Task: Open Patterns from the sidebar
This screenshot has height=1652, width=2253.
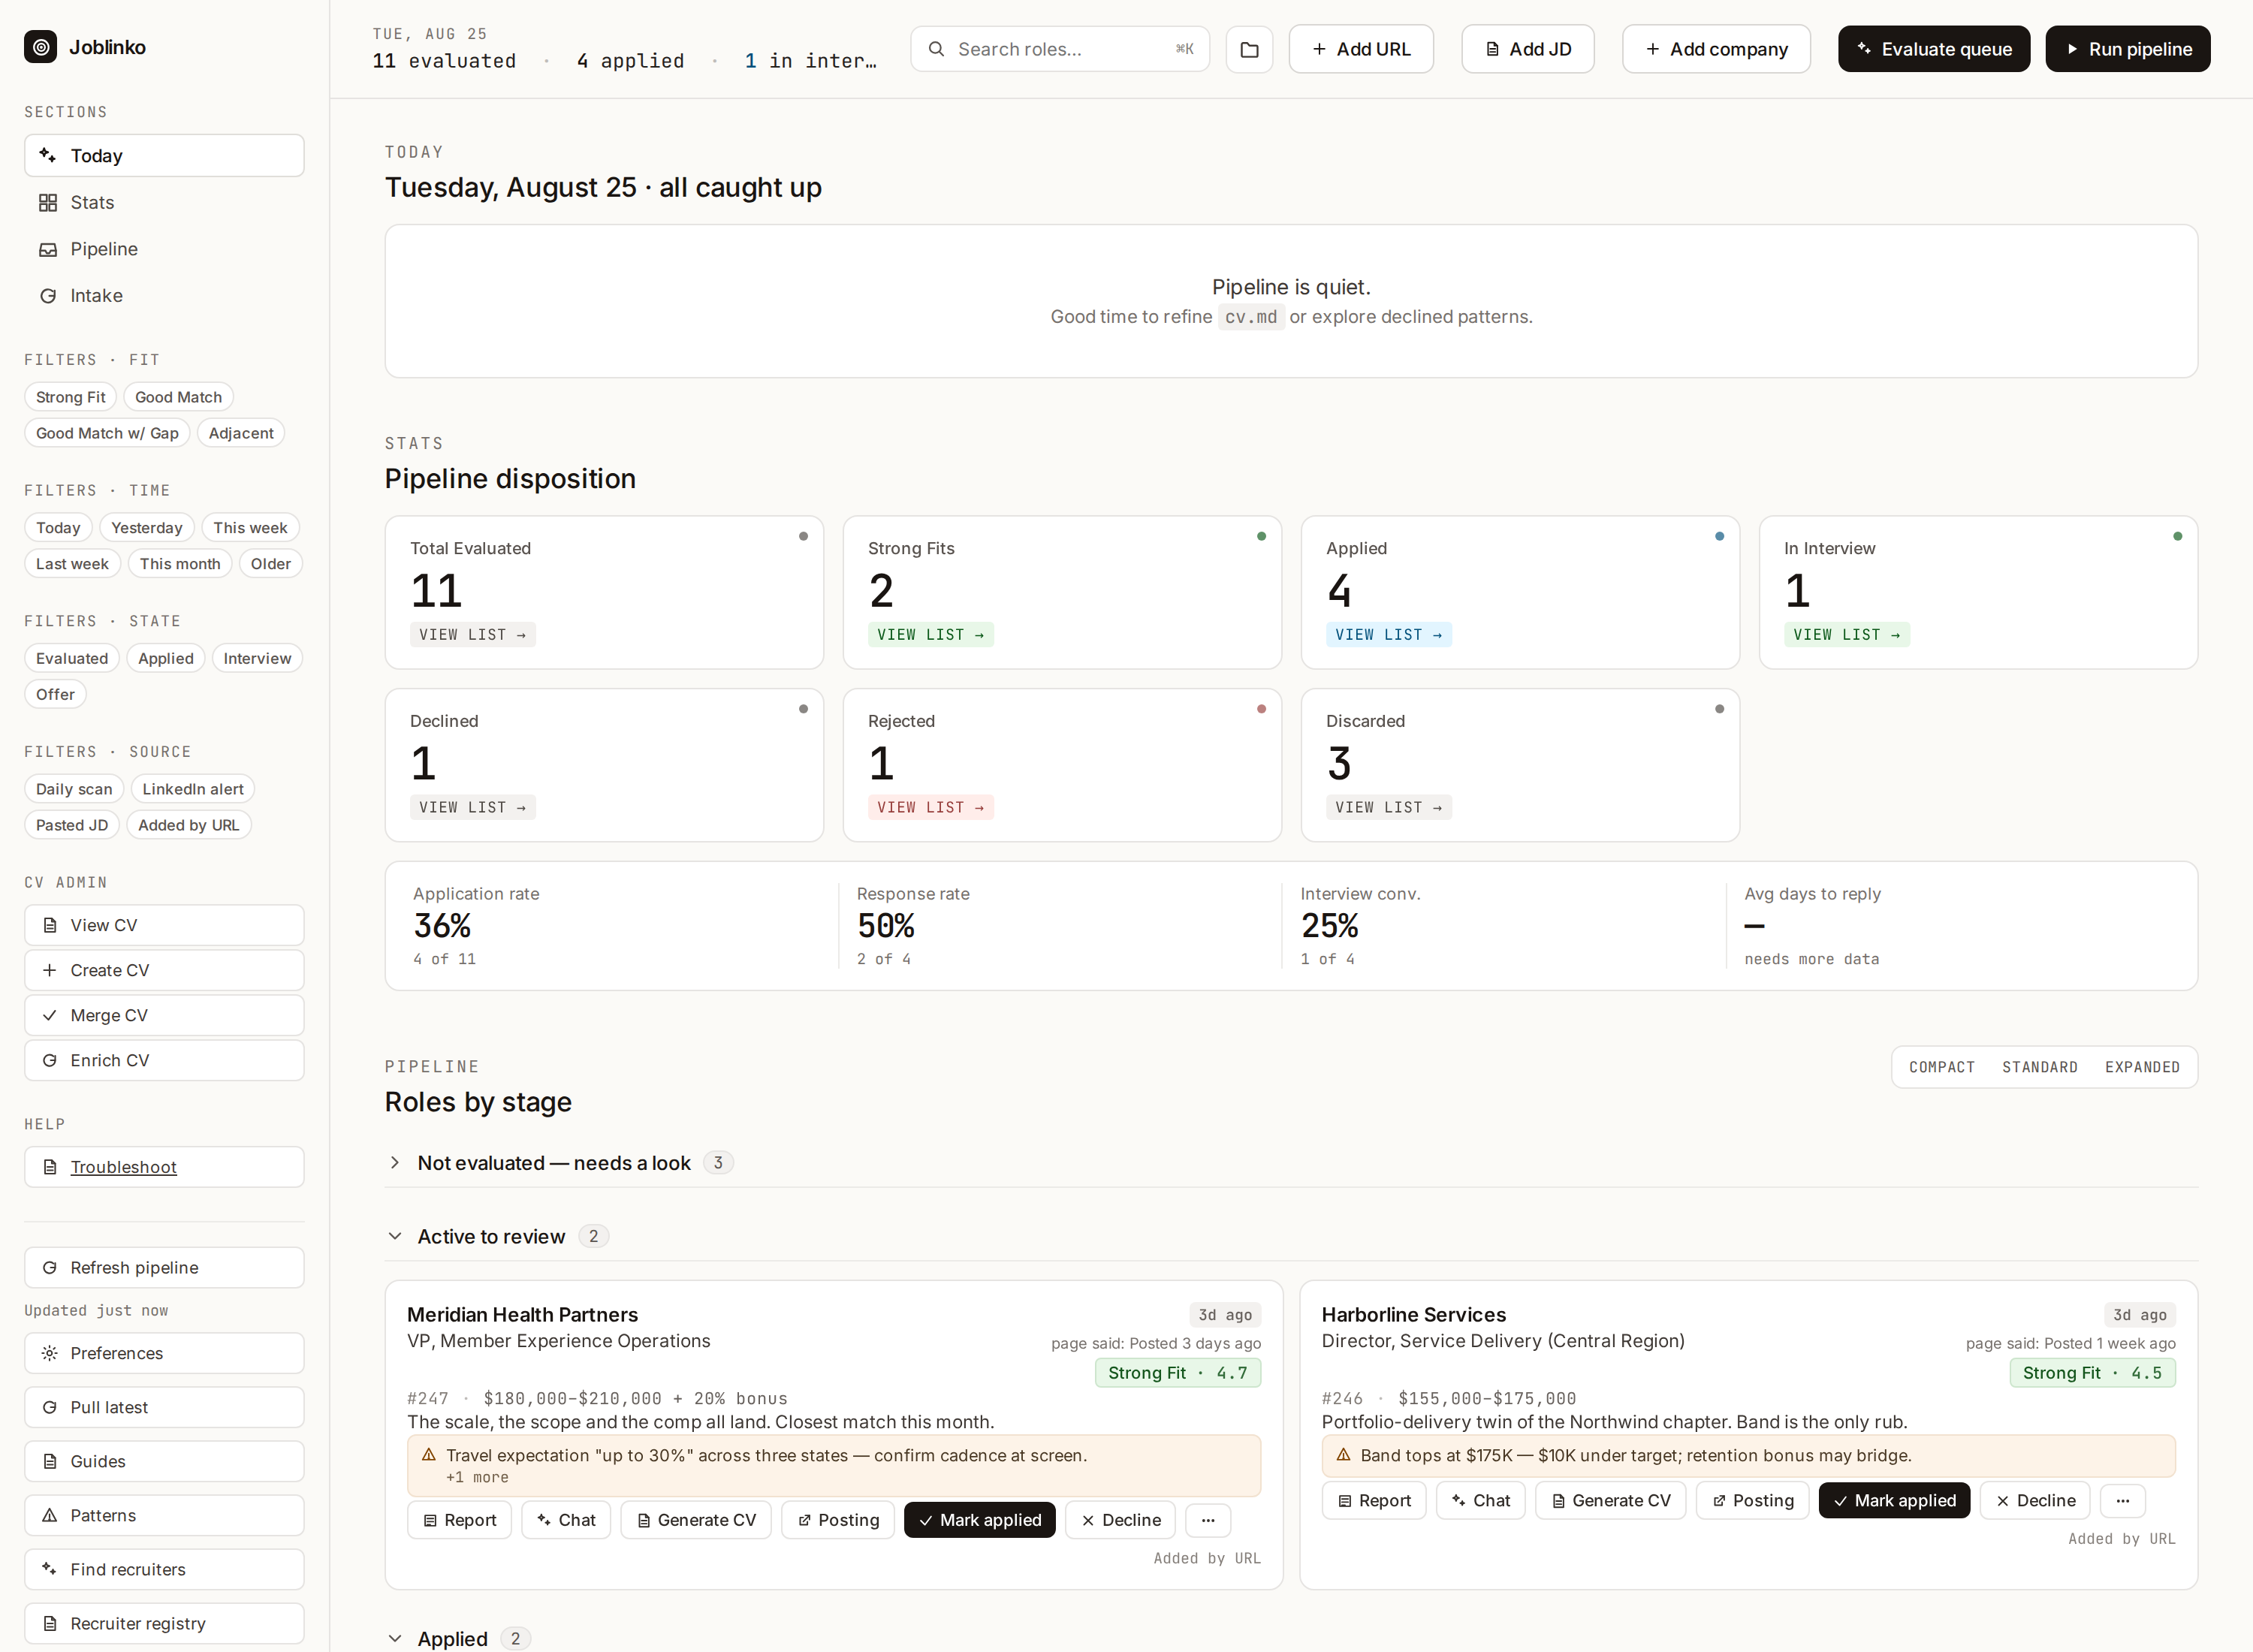Action: click(164, 1516)
